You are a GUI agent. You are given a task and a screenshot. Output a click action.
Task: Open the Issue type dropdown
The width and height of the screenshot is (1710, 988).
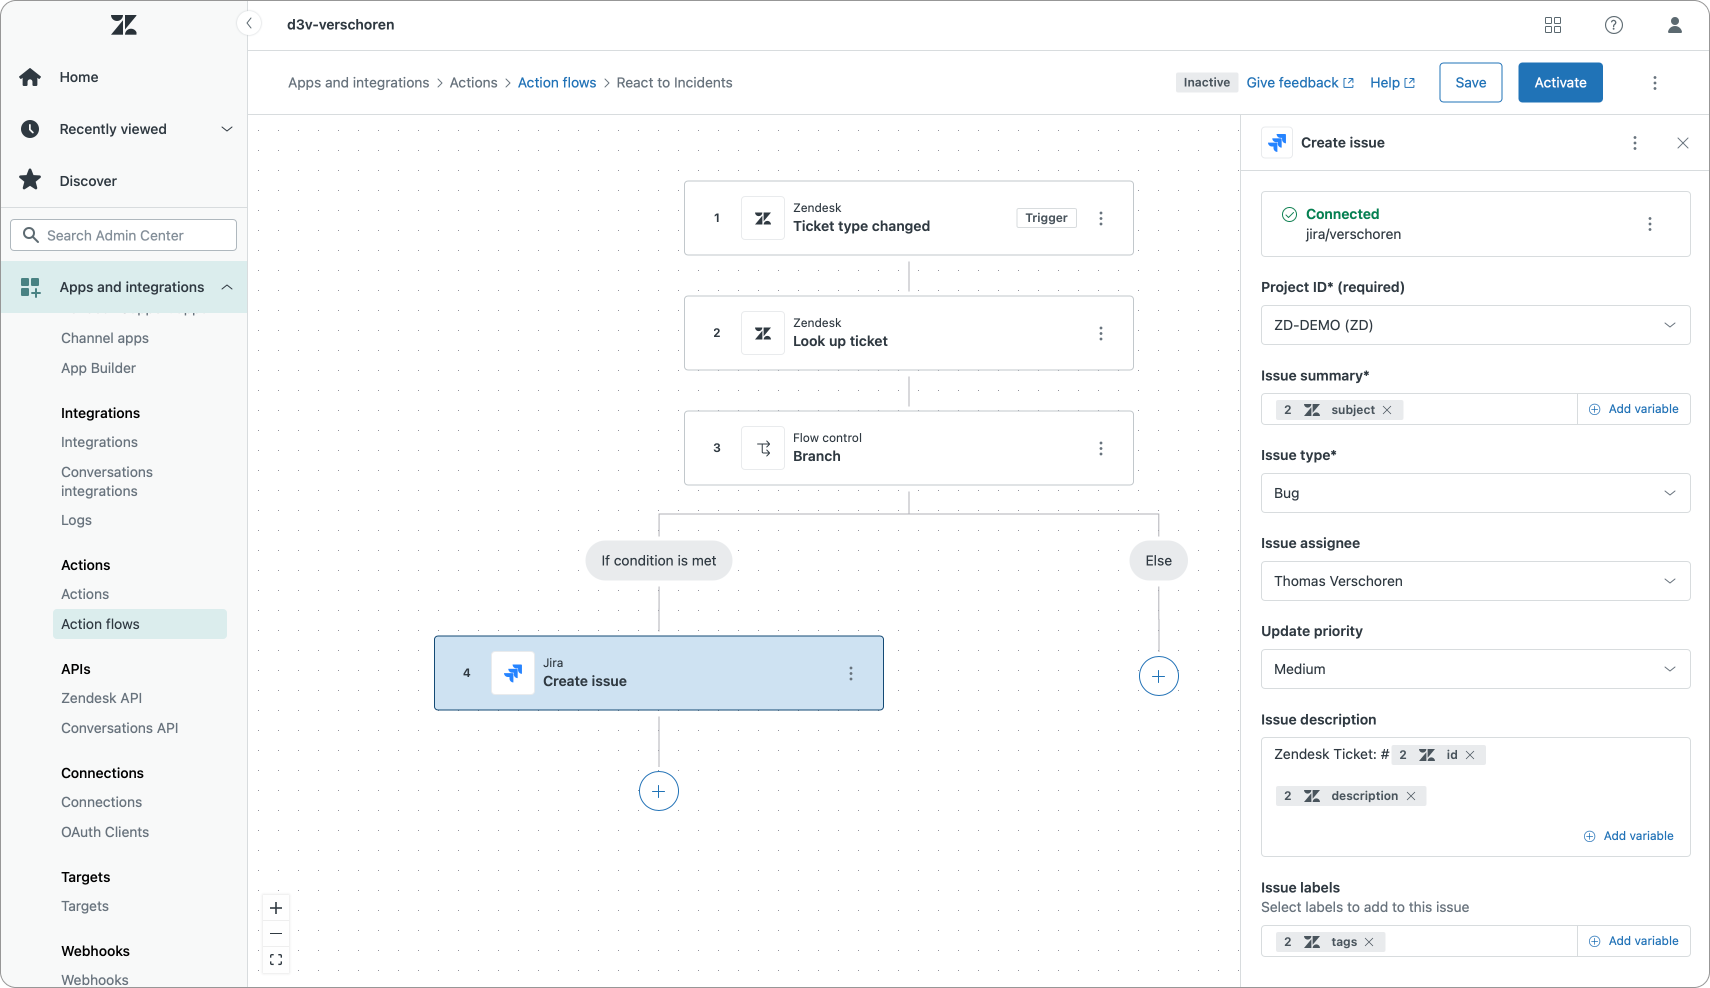[x=1476, y=493]
